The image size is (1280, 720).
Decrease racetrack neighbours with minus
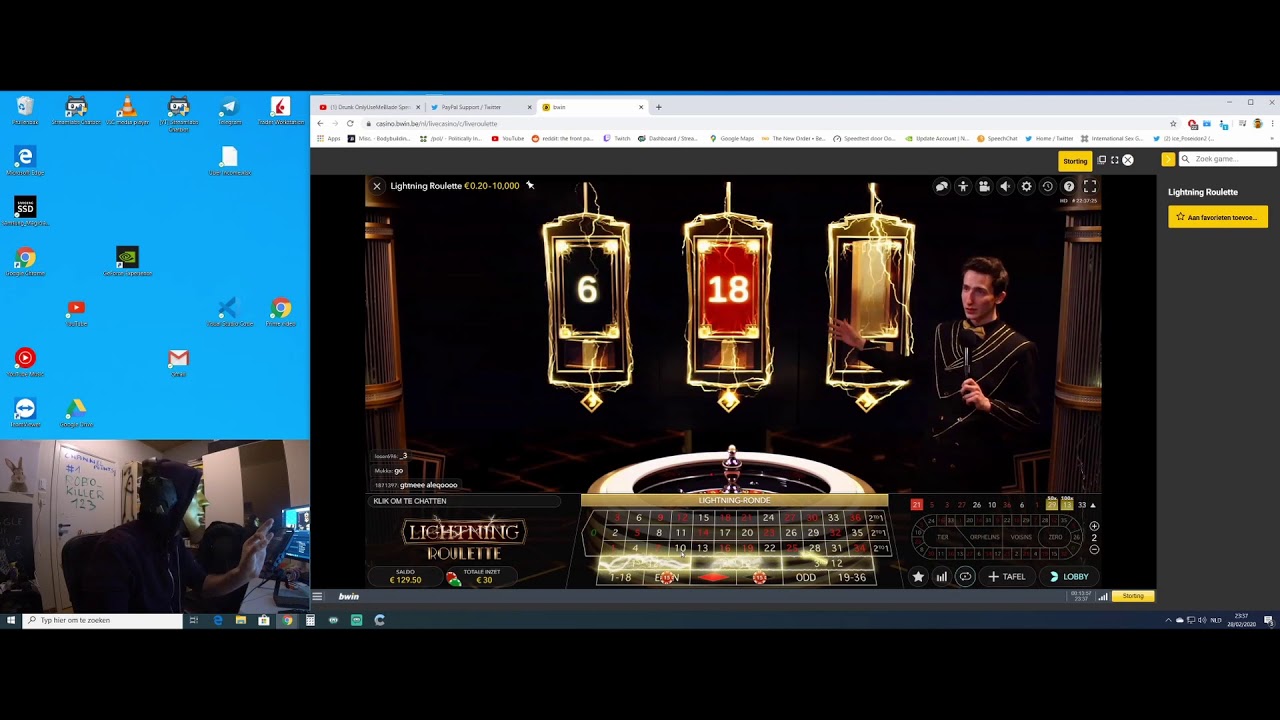[1094, 549]
